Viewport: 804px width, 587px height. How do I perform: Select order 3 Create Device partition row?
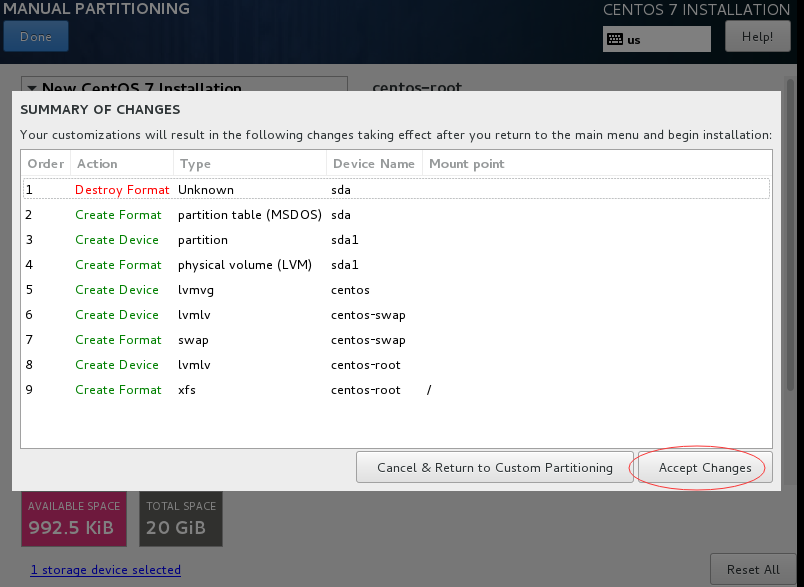396,240
